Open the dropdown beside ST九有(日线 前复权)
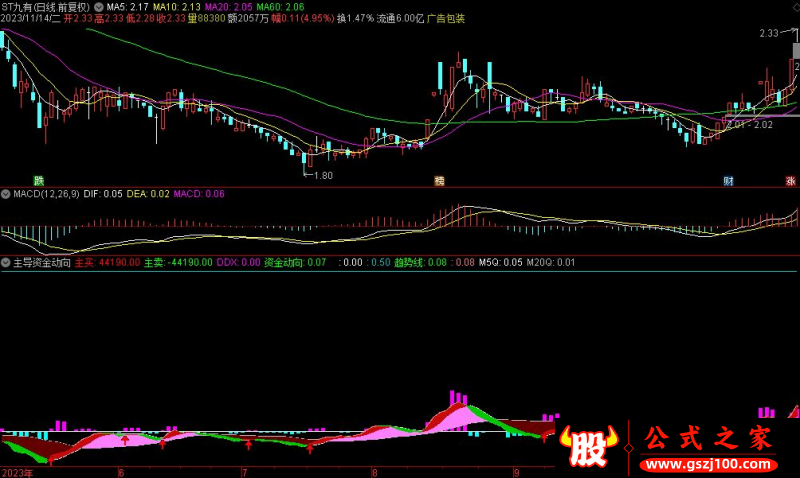The width and height of the screenshot is (800, 478). pyautogui.click(x=98, y=7)
